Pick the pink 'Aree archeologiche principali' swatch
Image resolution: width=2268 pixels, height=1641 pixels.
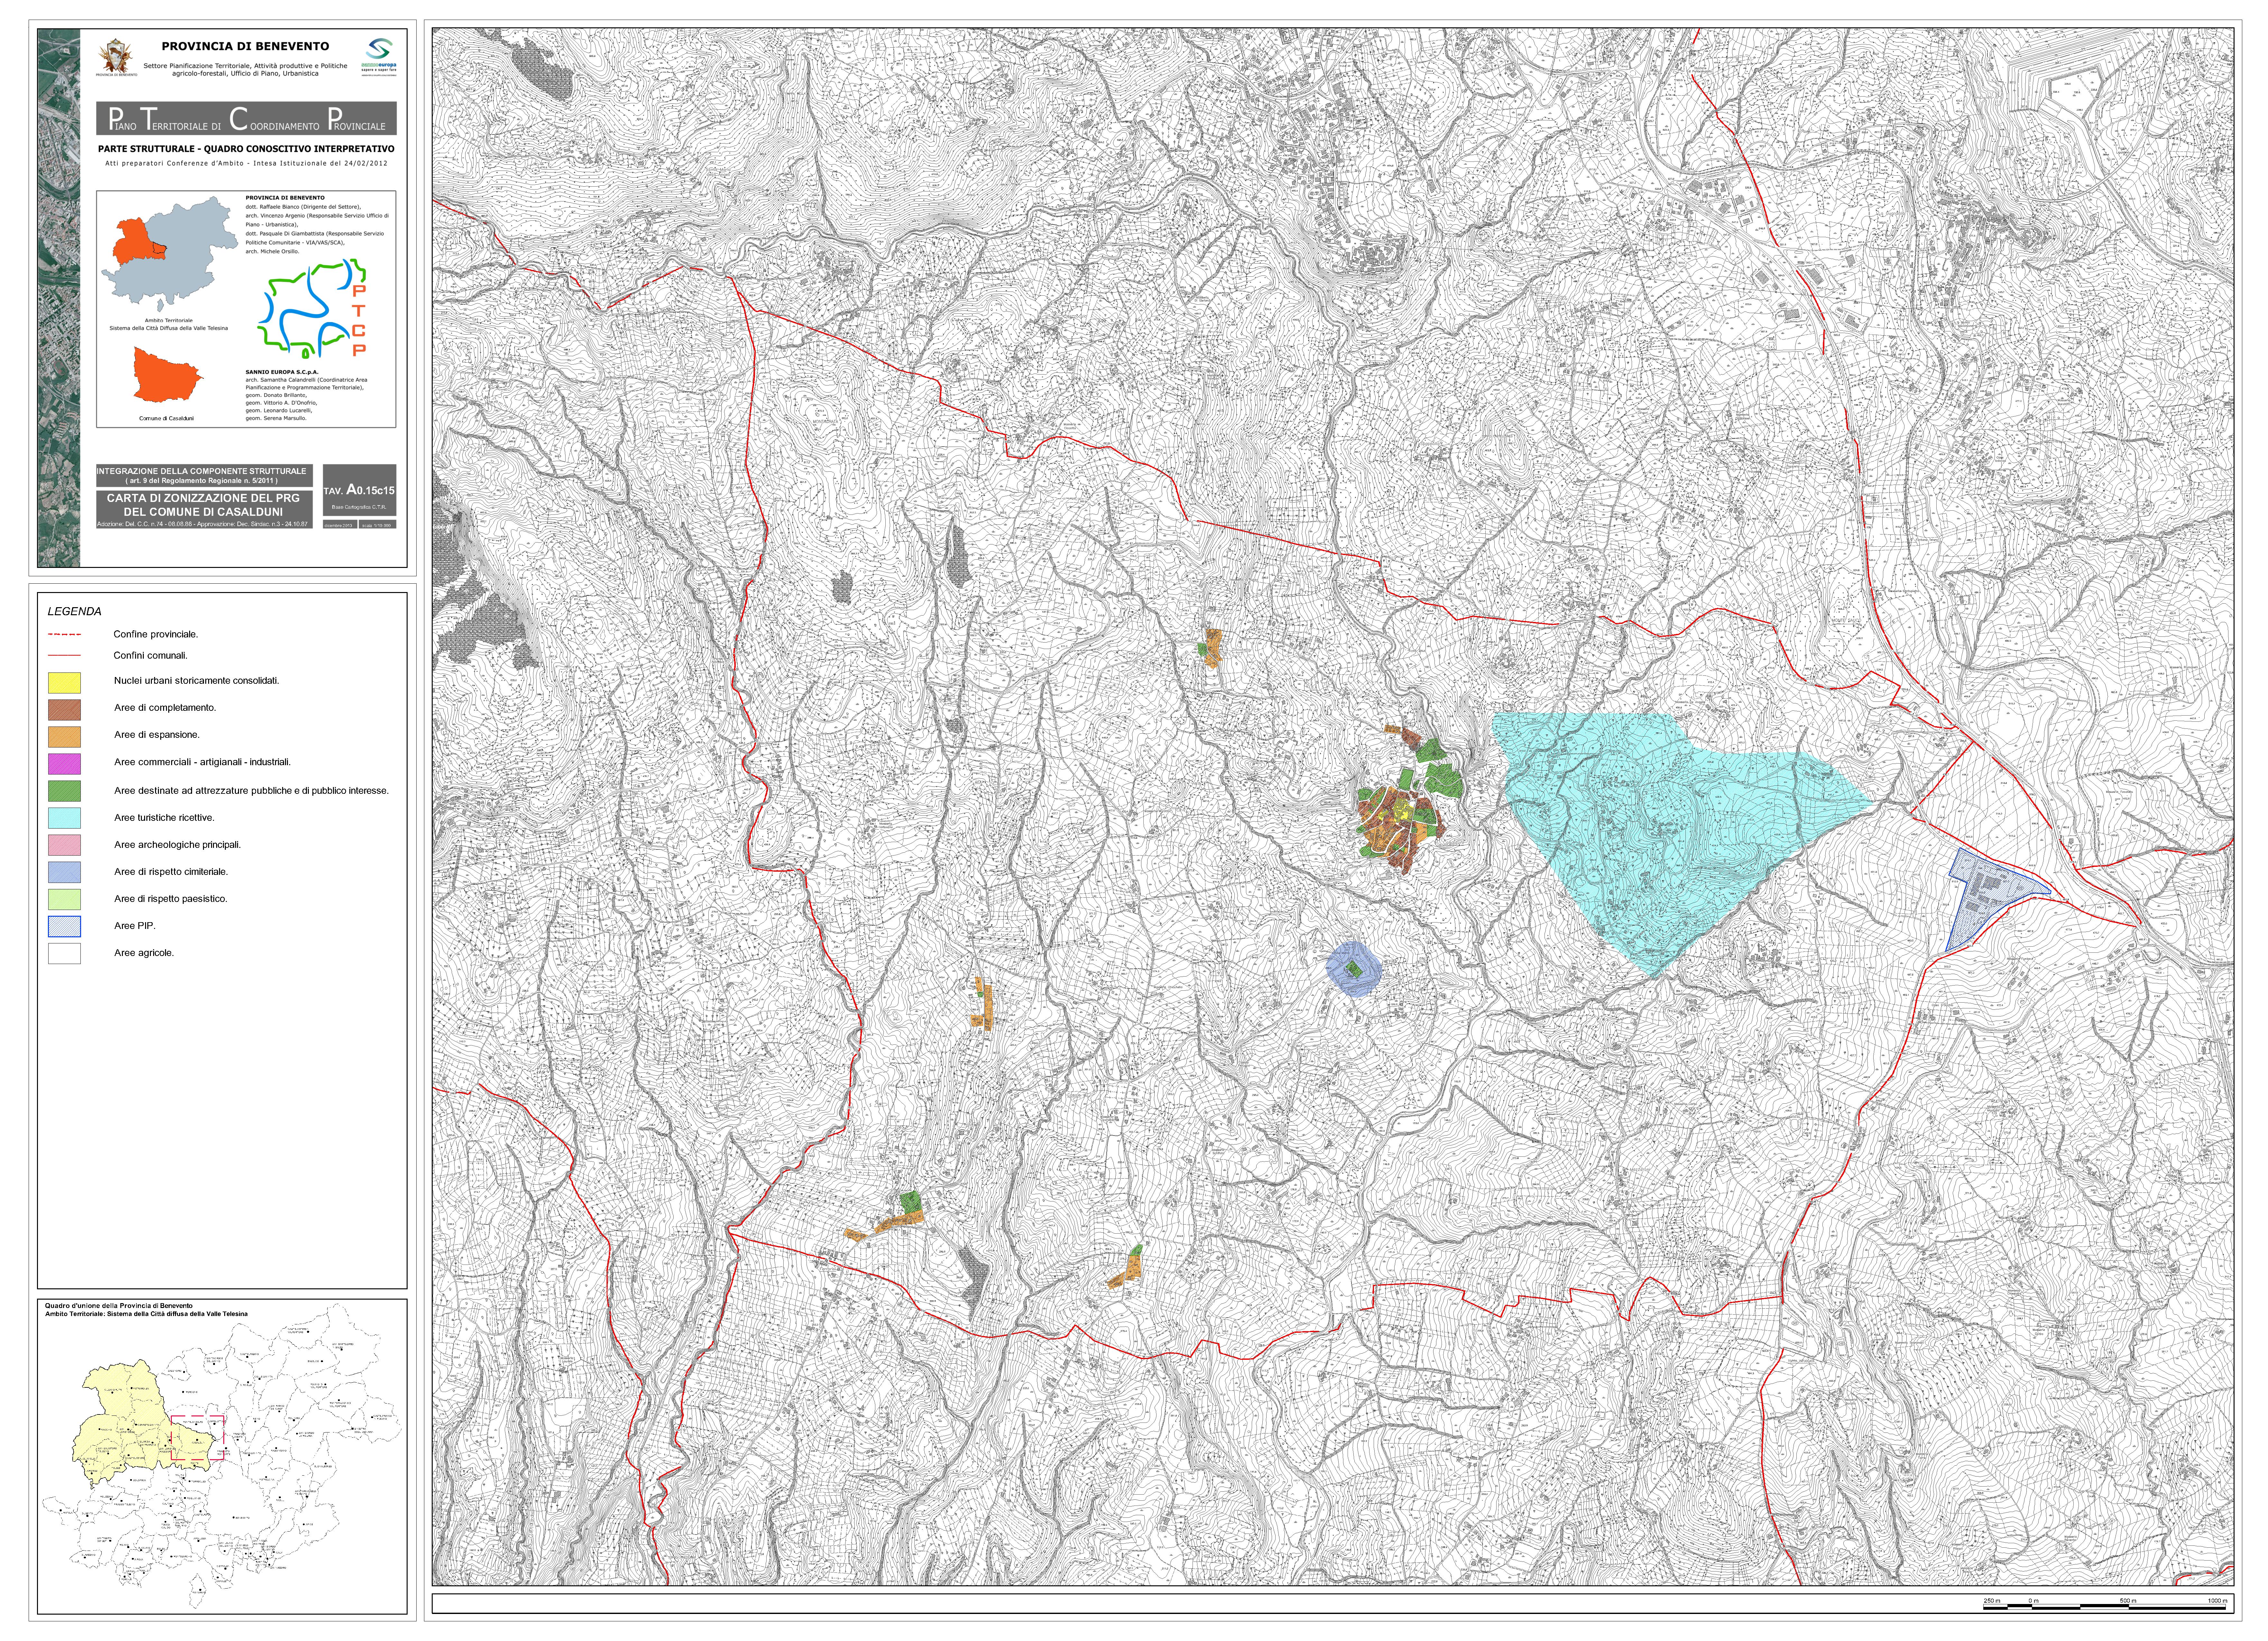click(64, 845)
